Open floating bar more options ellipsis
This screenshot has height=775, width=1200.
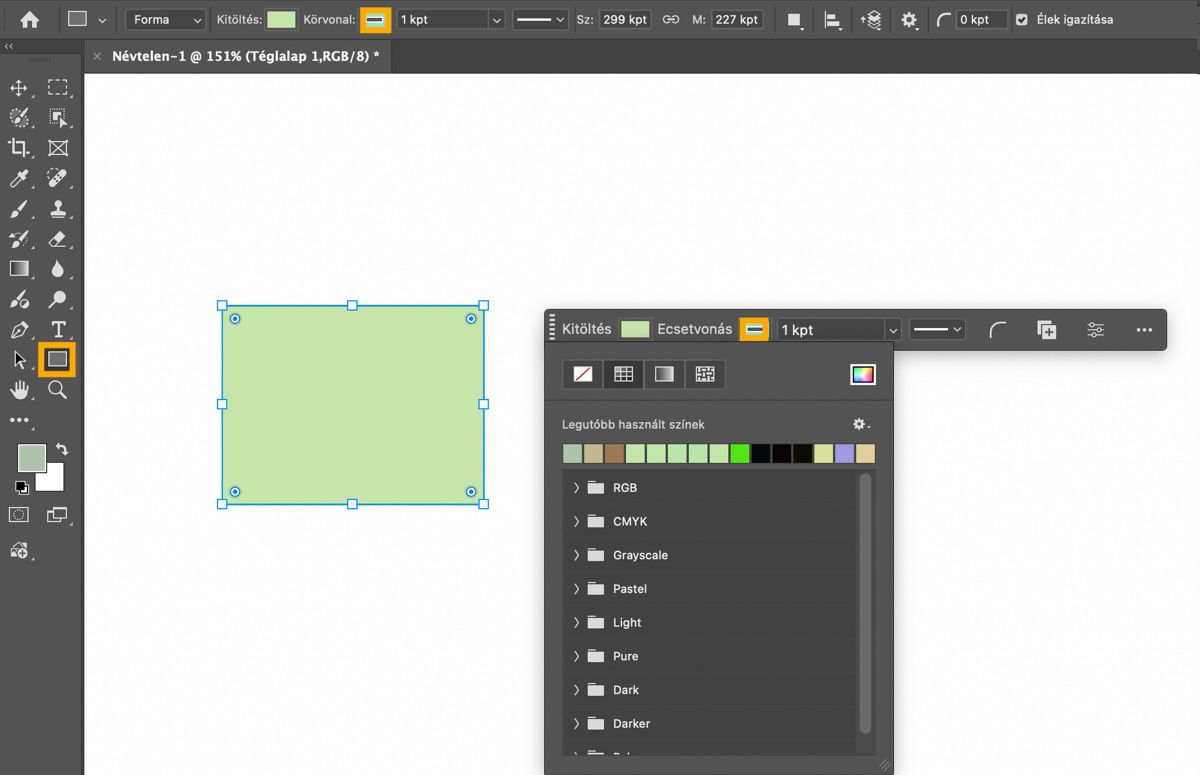[x=1144, y=330]
